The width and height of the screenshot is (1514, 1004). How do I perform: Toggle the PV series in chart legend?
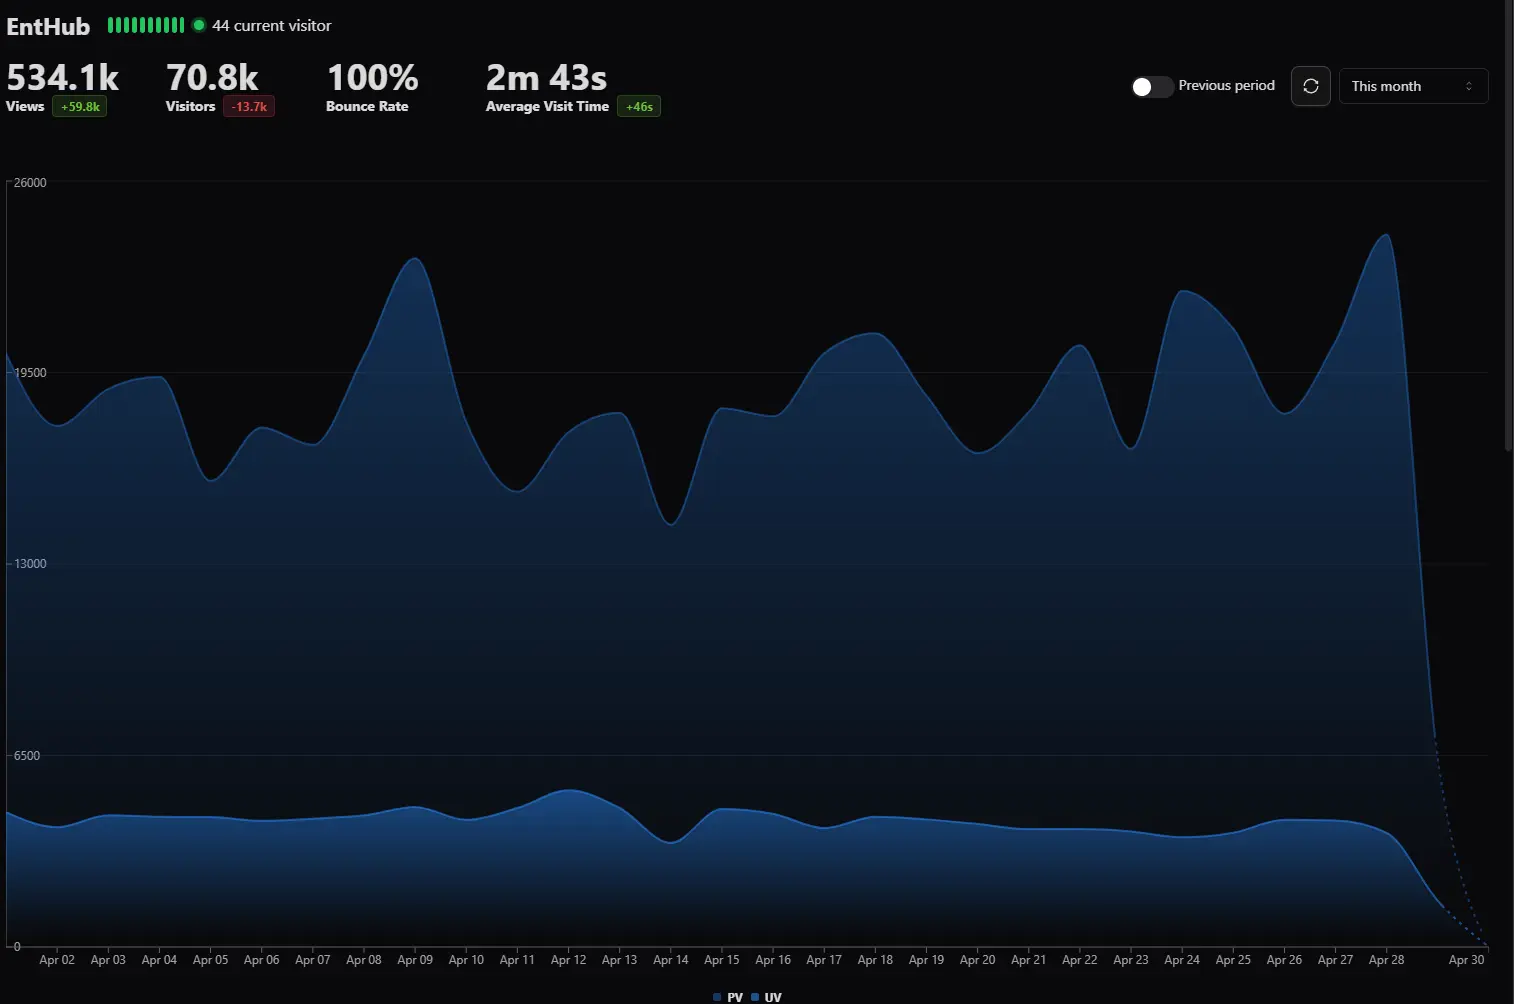(x=728, y=997)
